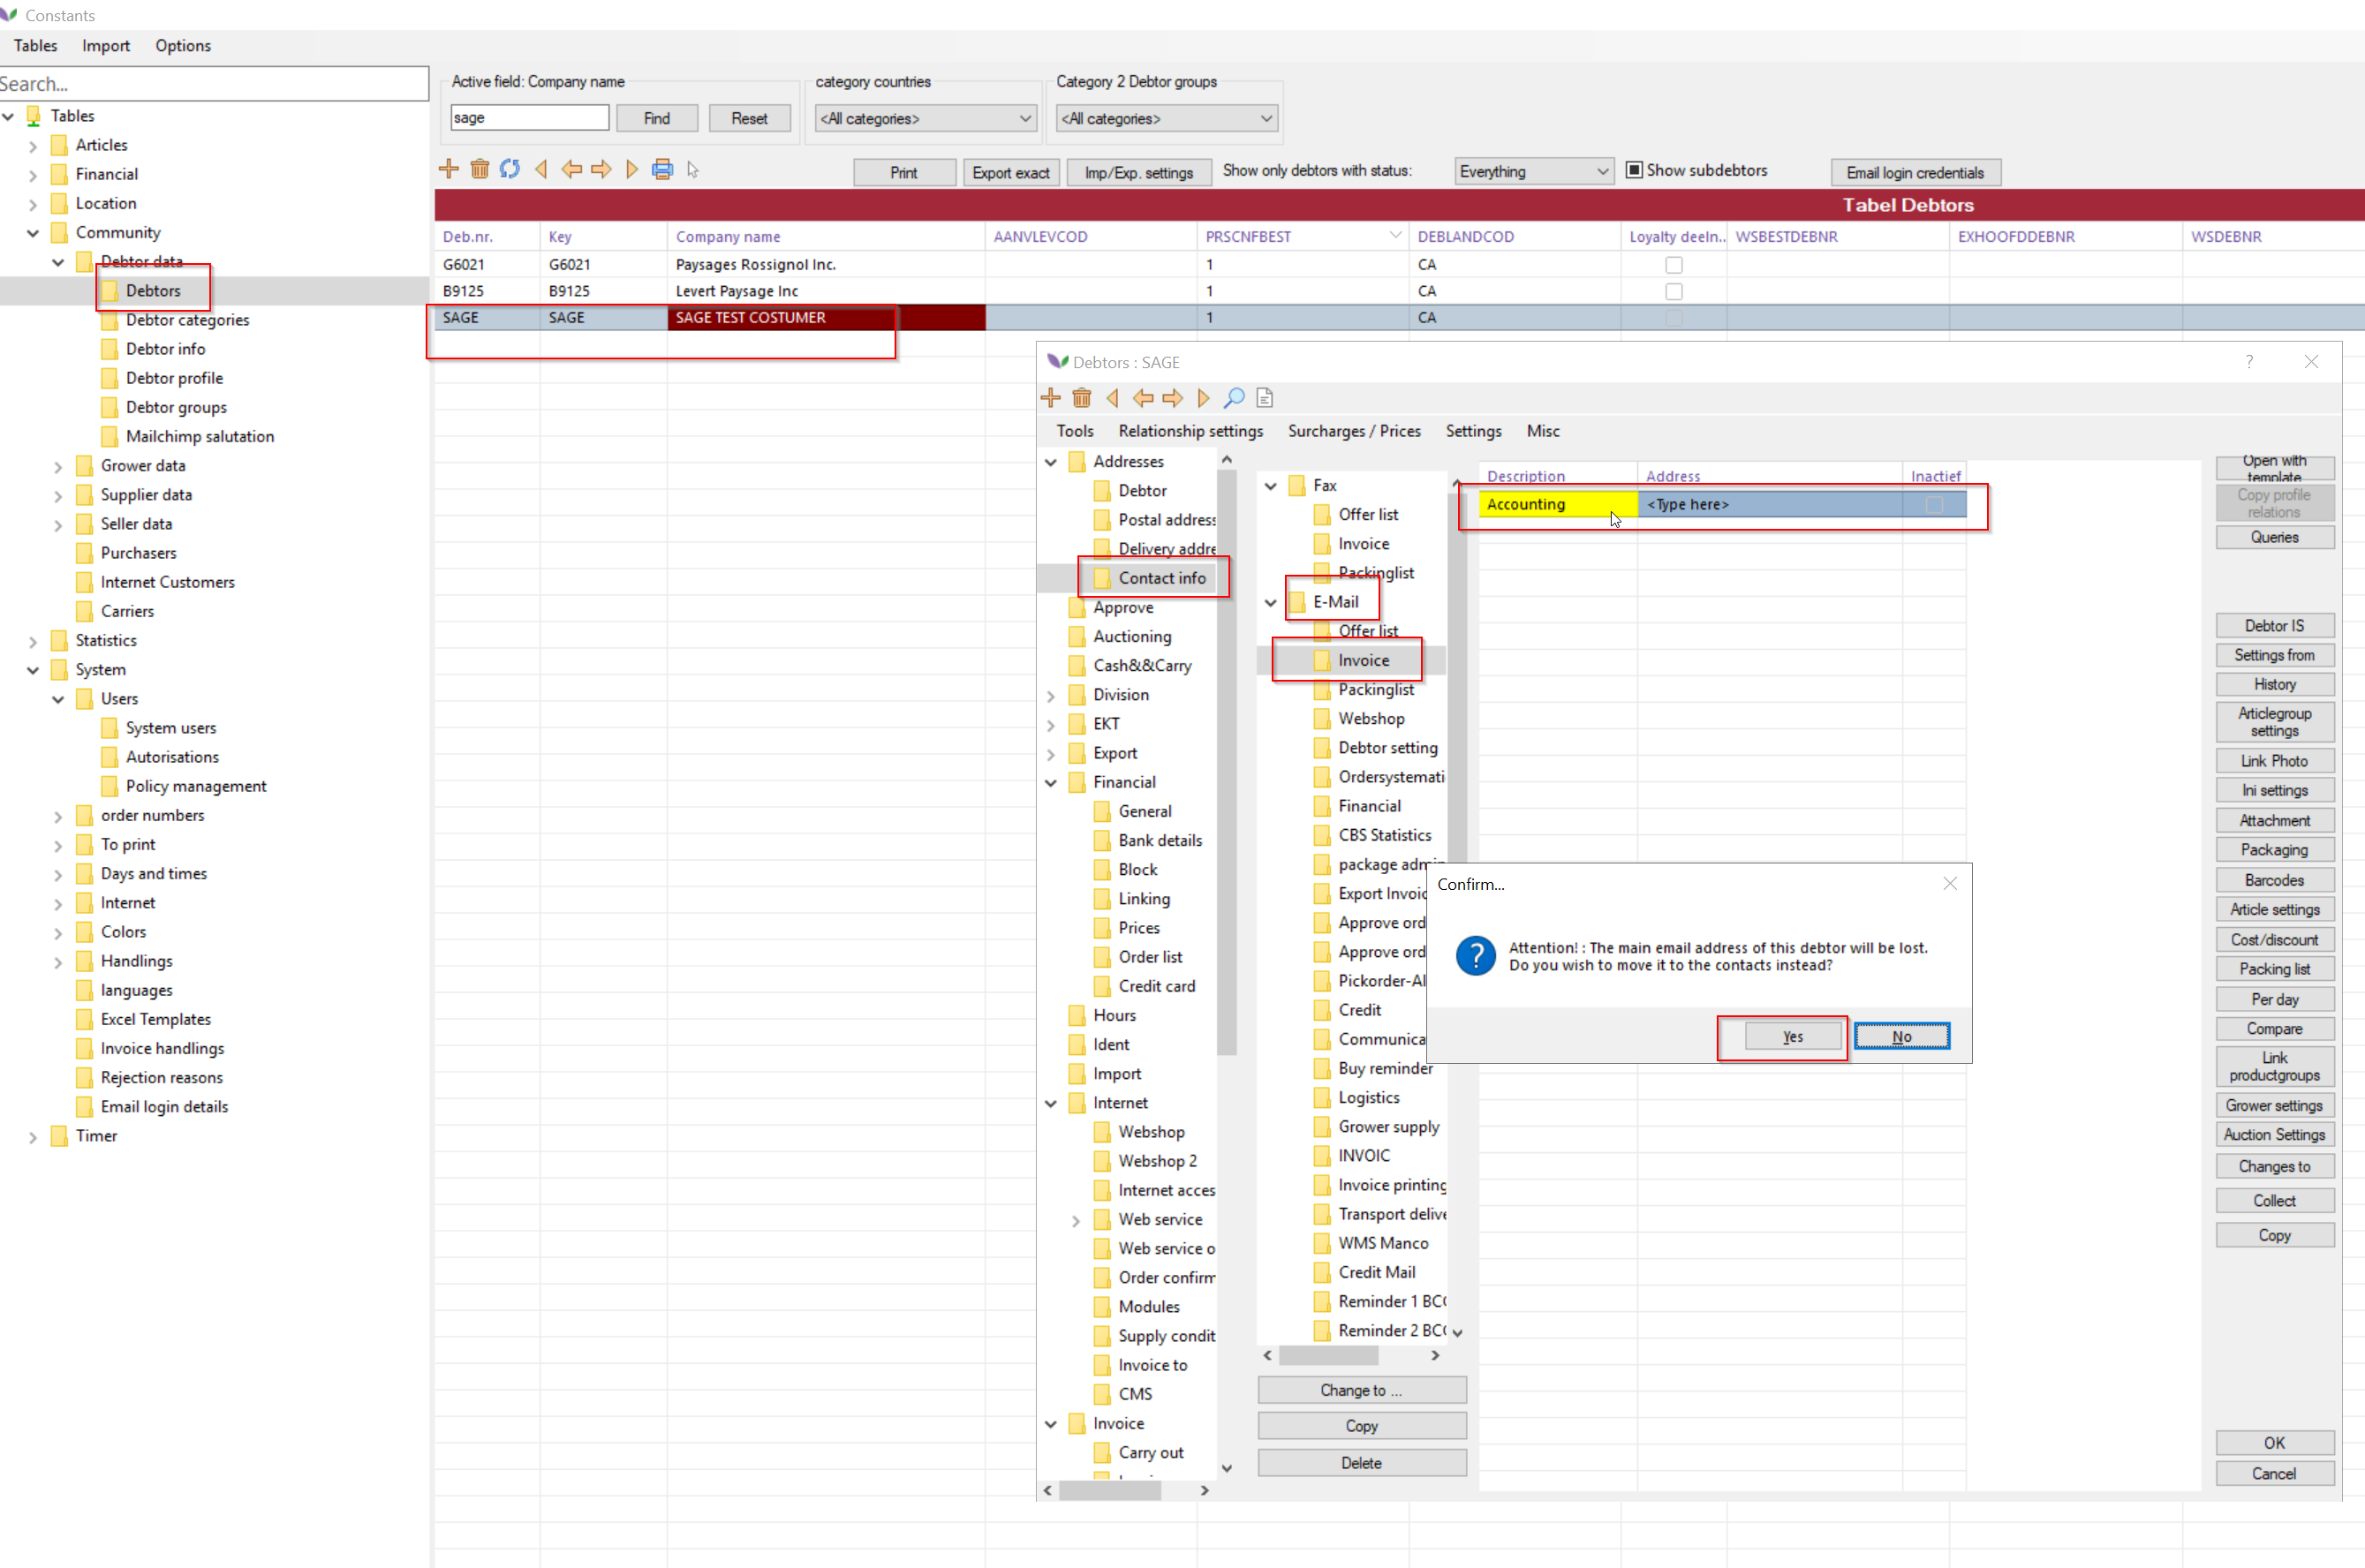Open the Import menu
Screen dimensions: 2365x1568
point(106,46)
